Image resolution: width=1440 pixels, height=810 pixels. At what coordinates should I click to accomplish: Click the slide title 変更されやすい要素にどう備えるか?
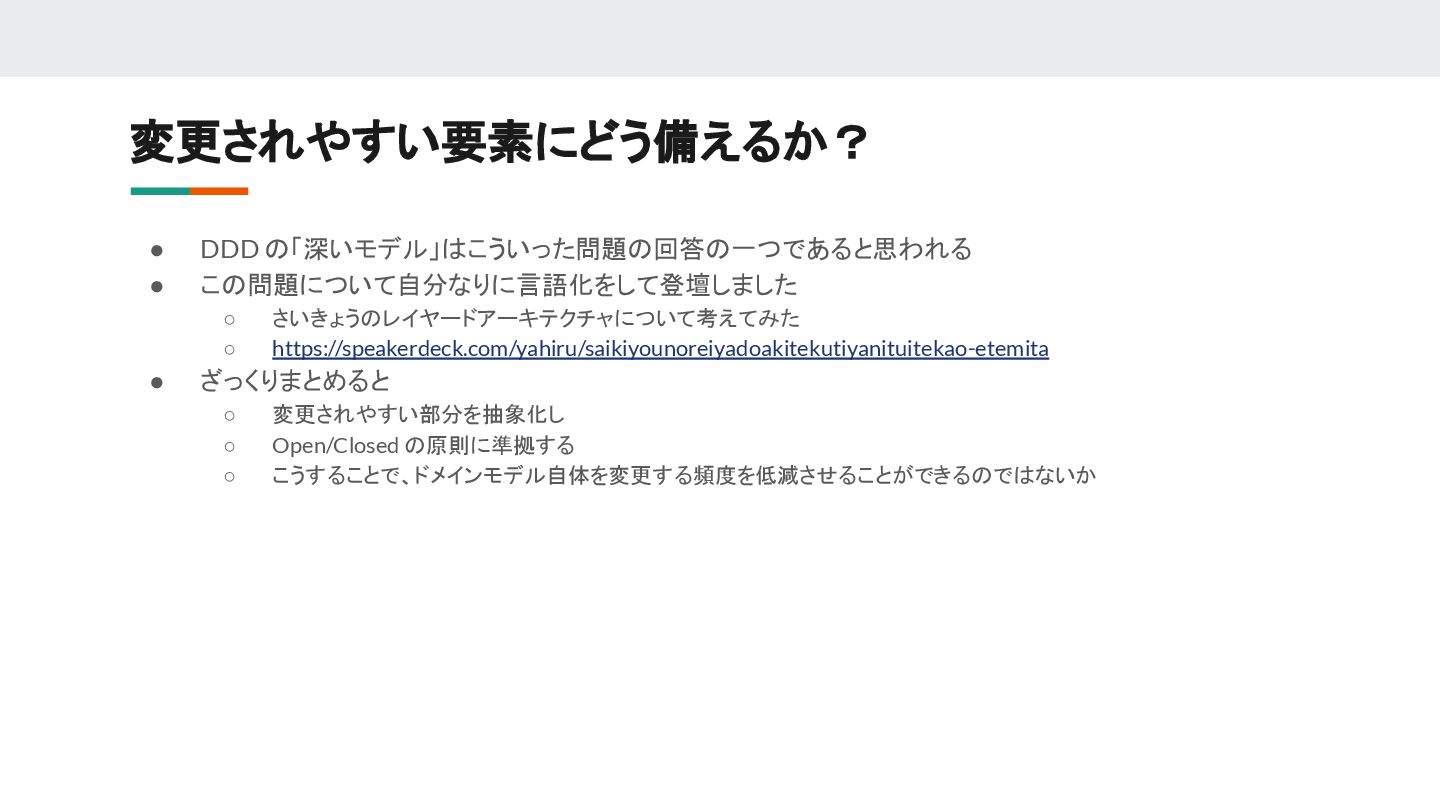(498, 142)
